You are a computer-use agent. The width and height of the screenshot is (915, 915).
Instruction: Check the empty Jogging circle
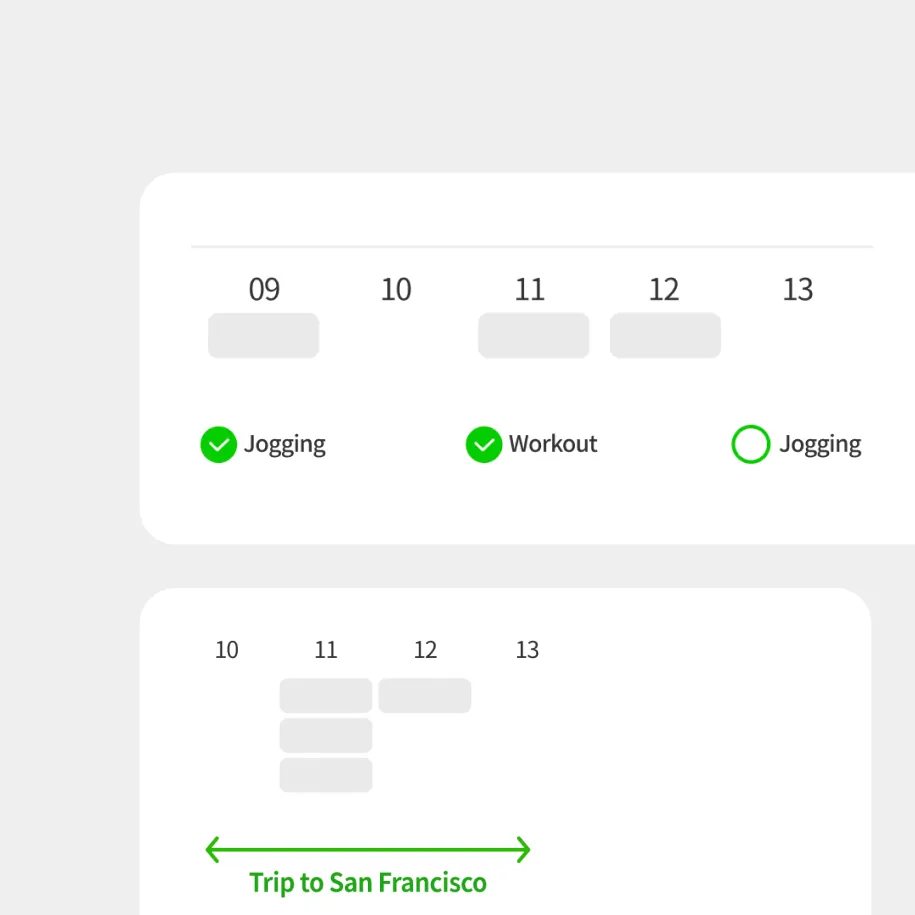pos(751,445)
